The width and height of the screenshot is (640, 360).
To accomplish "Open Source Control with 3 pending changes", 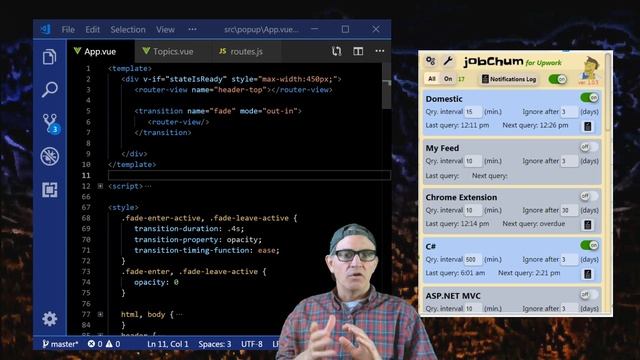I will pyautogui.click(x=50, y=123).
